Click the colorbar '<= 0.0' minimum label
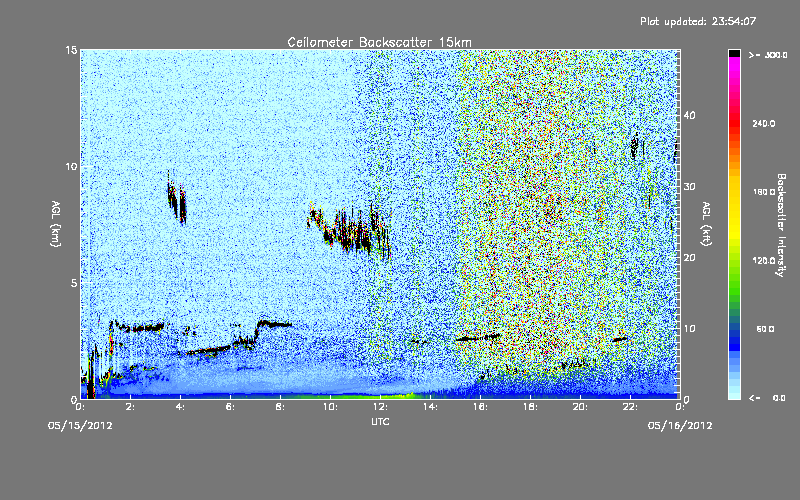Image resolution: width=800 pixels, height=500 pixels. tap(768, 398)
